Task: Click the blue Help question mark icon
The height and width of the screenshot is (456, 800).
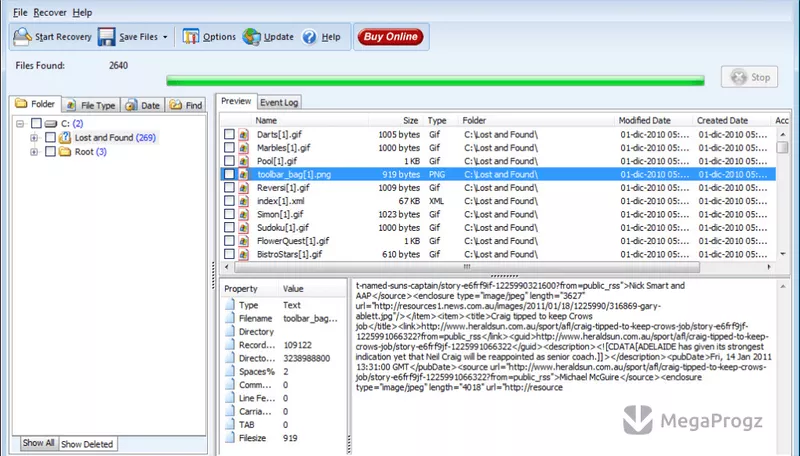Action: (309, 37)
